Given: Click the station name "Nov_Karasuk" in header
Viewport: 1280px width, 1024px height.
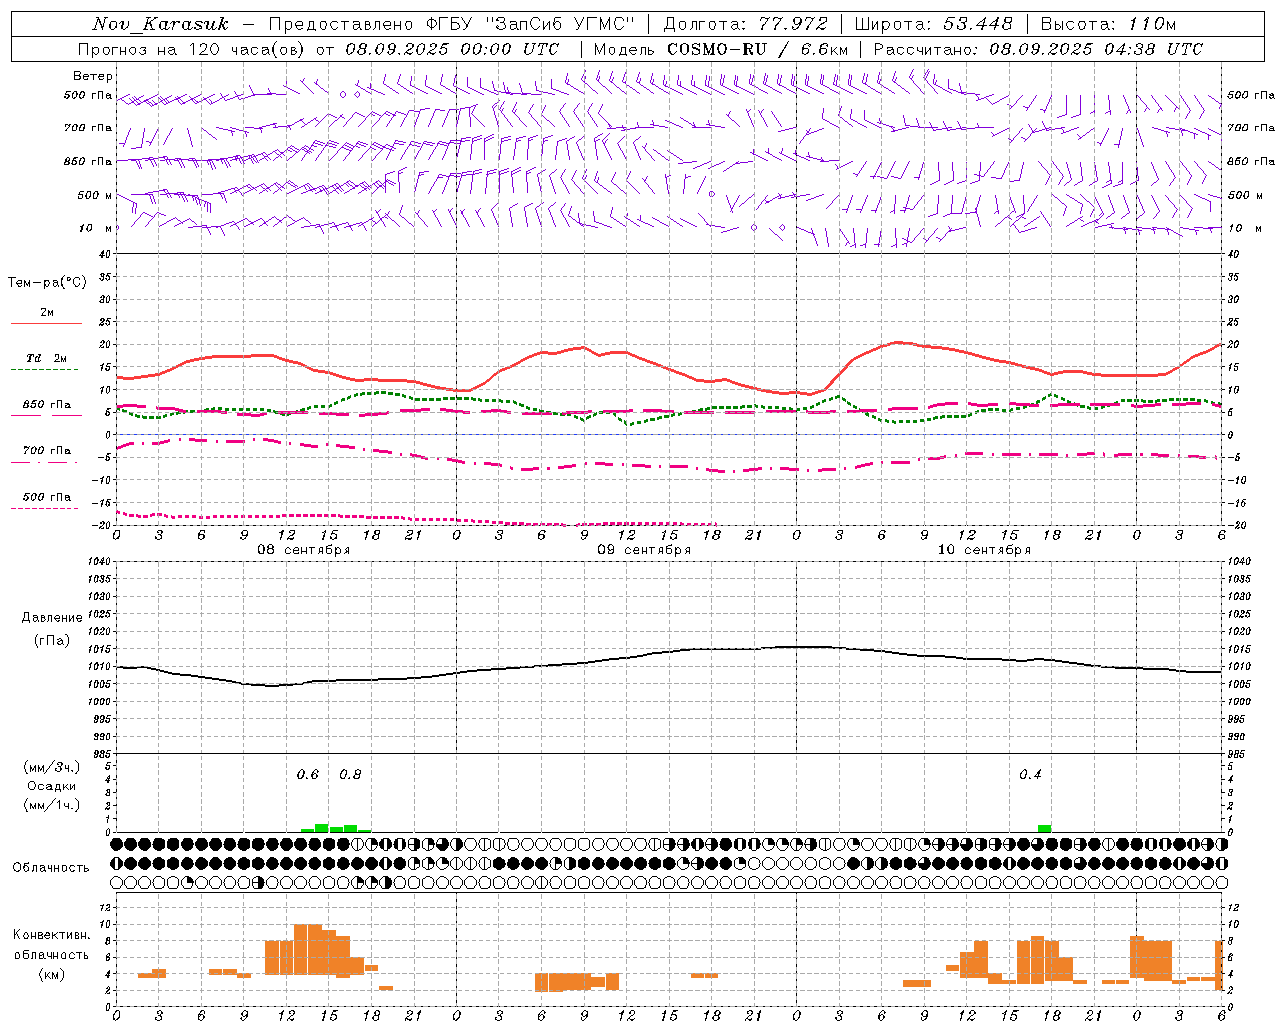Looking at the screenshot, I should [x=160, y=24].
